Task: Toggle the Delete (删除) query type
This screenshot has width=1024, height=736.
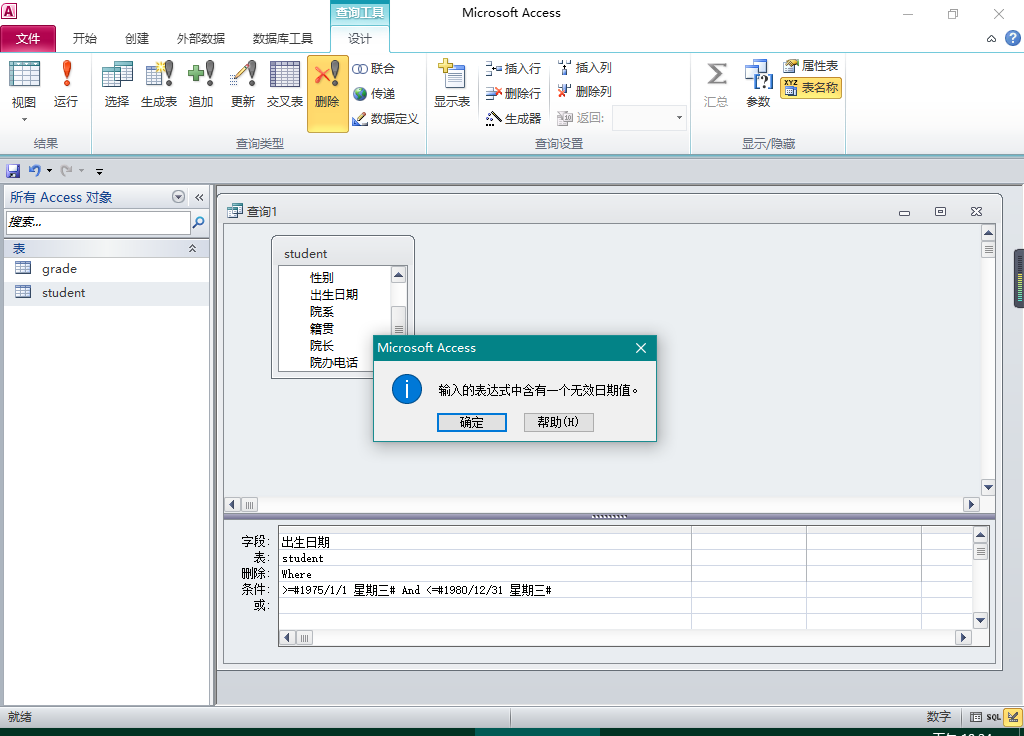Action: pos(327,93)
